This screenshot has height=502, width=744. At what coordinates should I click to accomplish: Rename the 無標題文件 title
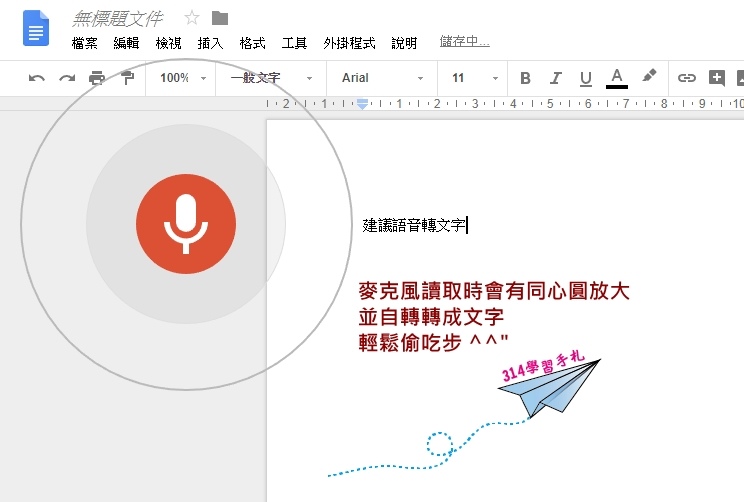coord(118,19)
